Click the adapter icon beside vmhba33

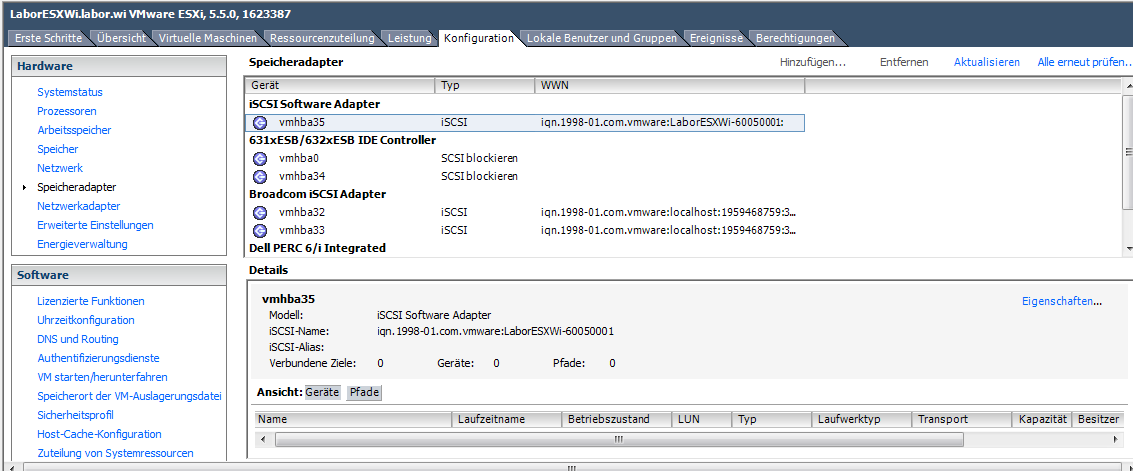(260, 231)
